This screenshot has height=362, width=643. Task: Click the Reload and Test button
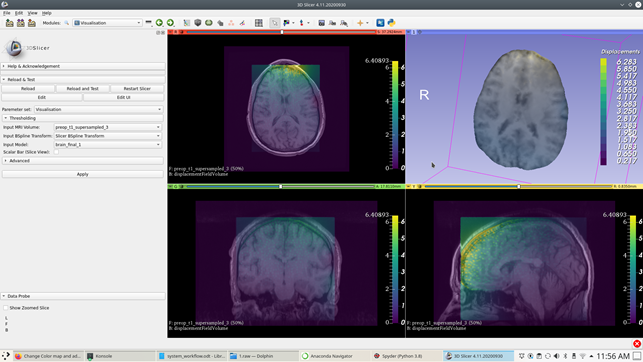pos(82,89)
